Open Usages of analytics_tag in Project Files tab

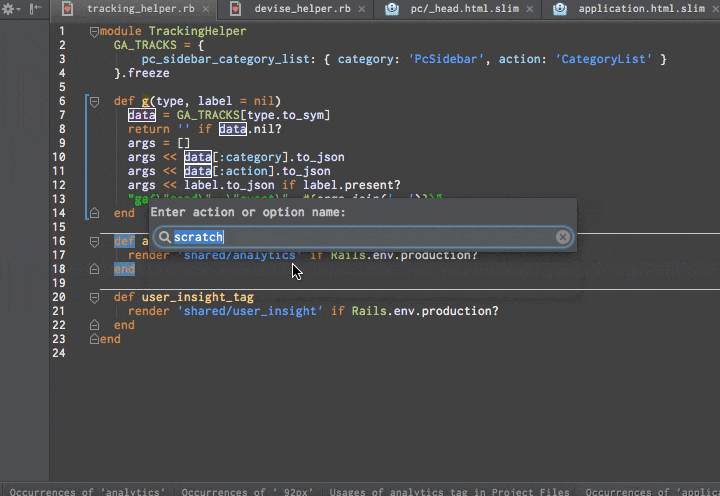(x=449, y=491)
